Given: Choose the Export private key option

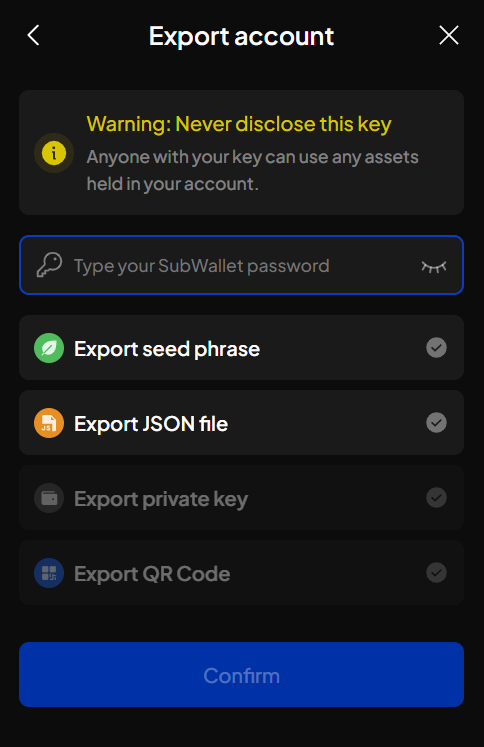Looking at the screenshot, I should 242,497.
